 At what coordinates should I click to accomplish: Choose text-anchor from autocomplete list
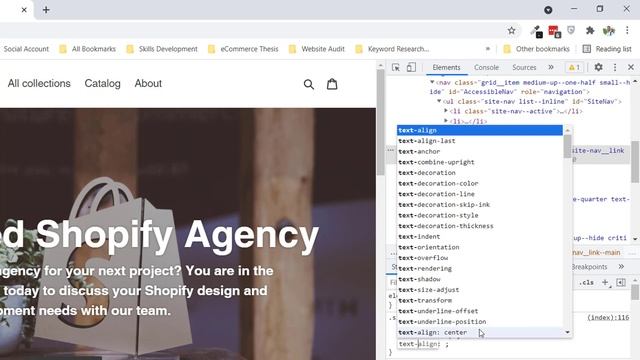pos(480,151)
